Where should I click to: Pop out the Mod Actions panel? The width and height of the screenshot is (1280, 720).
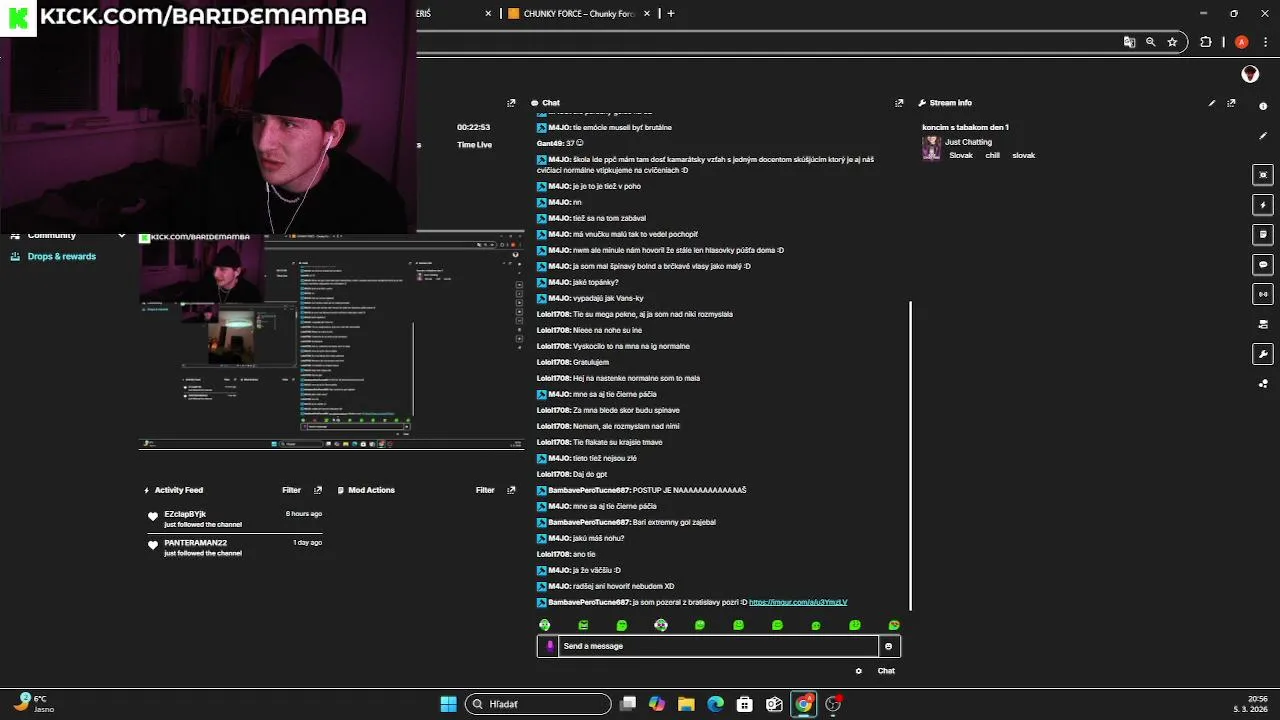511,490
